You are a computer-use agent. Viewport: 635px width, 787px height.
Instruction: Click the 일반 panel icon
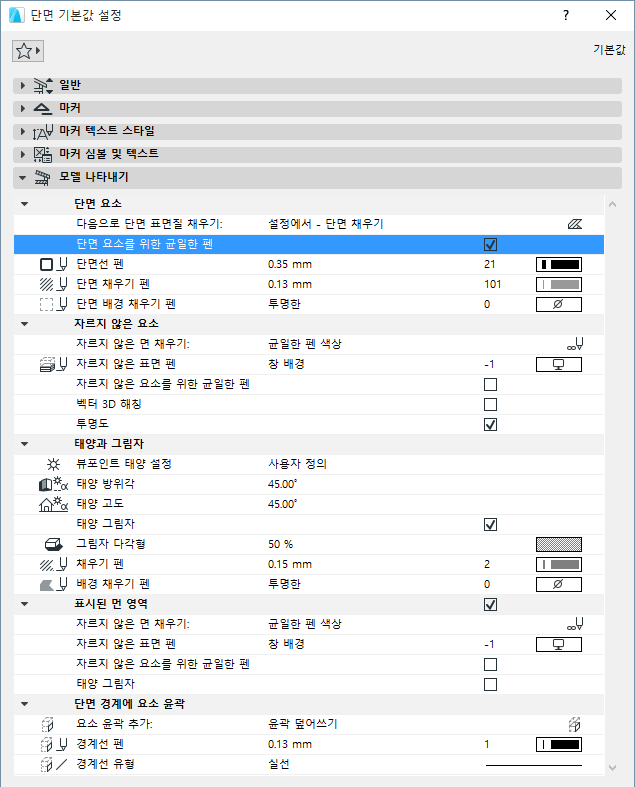click(x=43, y=85)
